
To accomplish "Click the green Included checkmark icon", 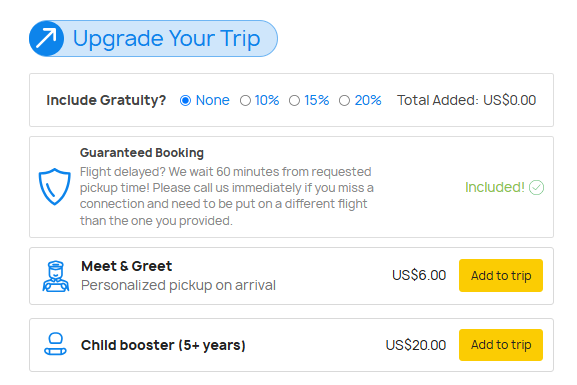I will 536,187.
